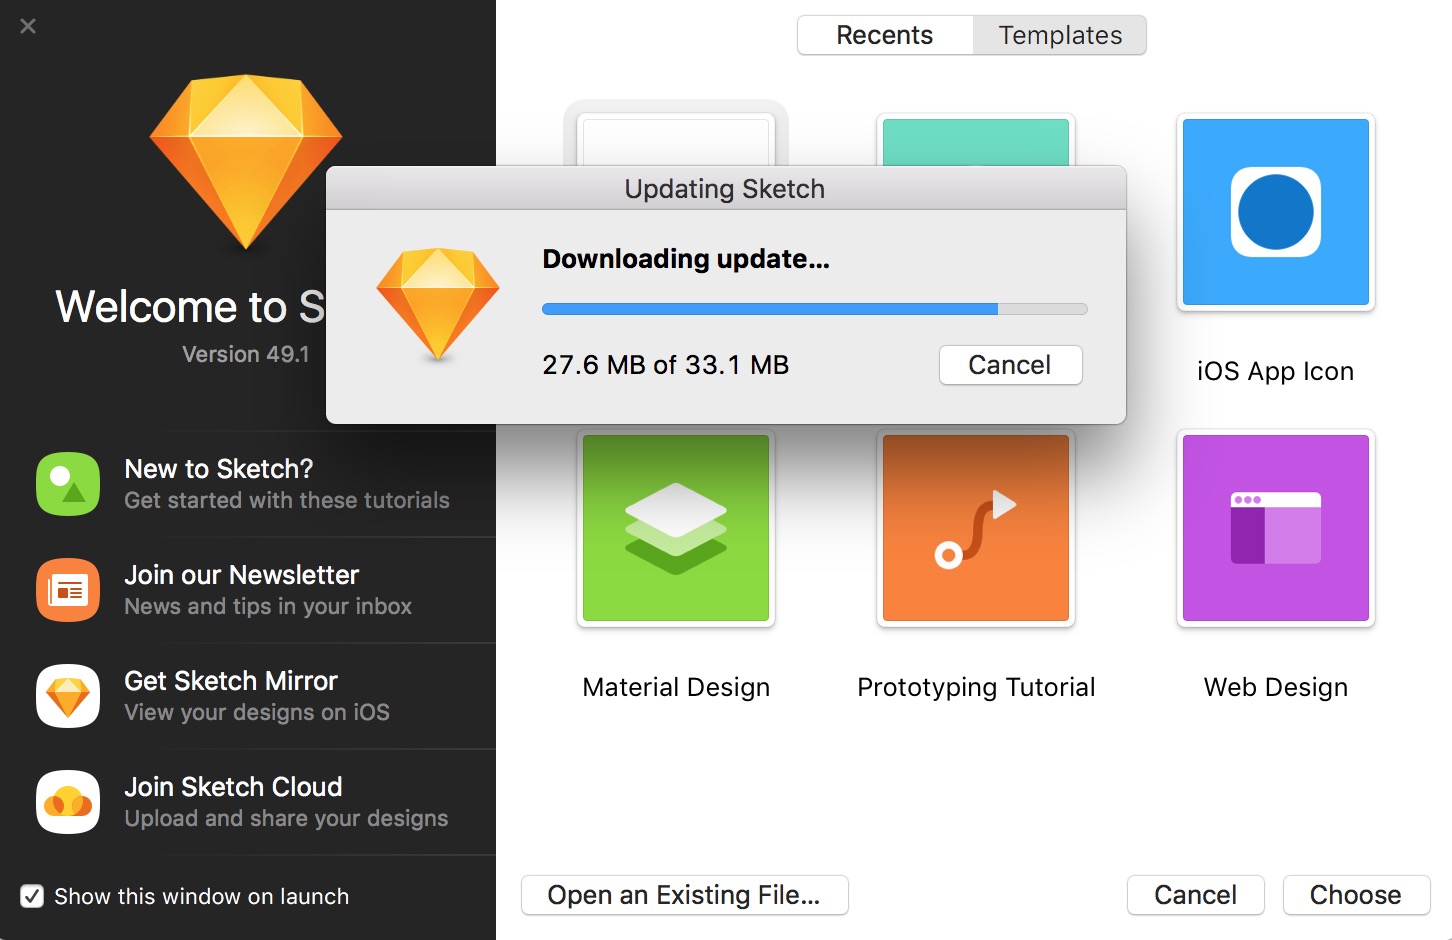The width and height of the screenshot is (1452, 940).
Task: Select the Material Design template thumbnail
Action: pyautogui.click(x=676, y=528)
